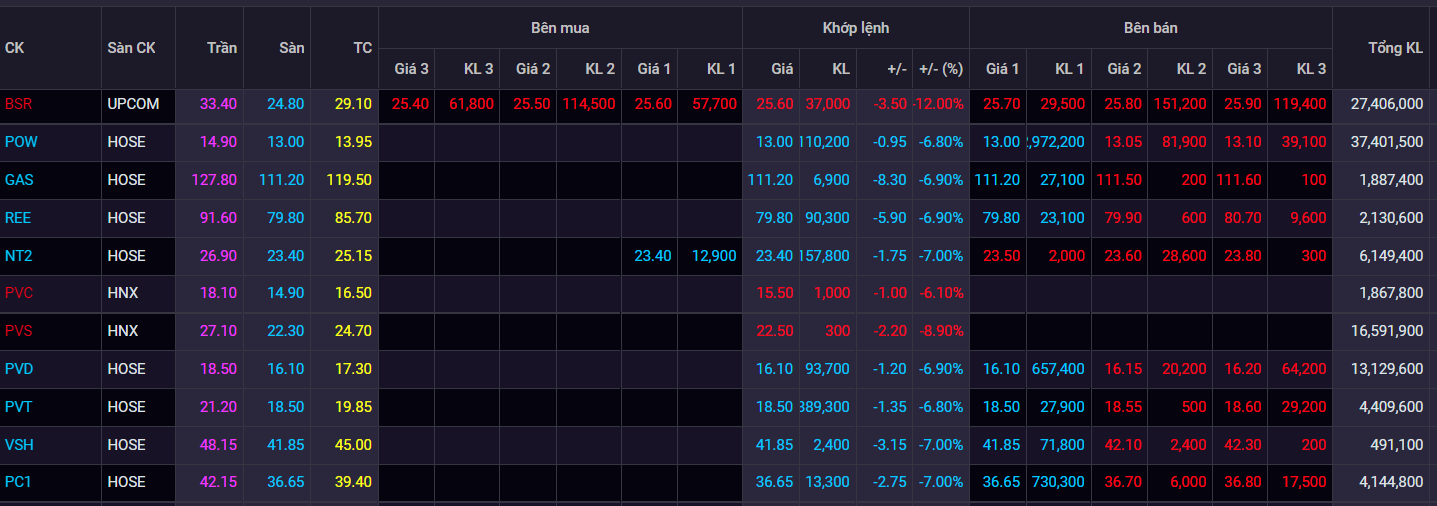Sort by the Sàn CK column header

coord(131,48)
